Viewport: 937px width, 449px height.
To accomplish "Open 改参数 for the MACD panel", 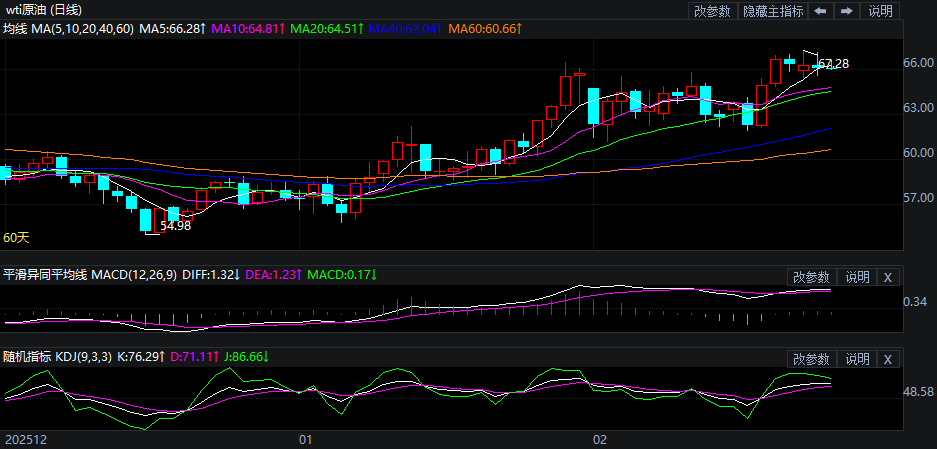I will pos(811,277).
